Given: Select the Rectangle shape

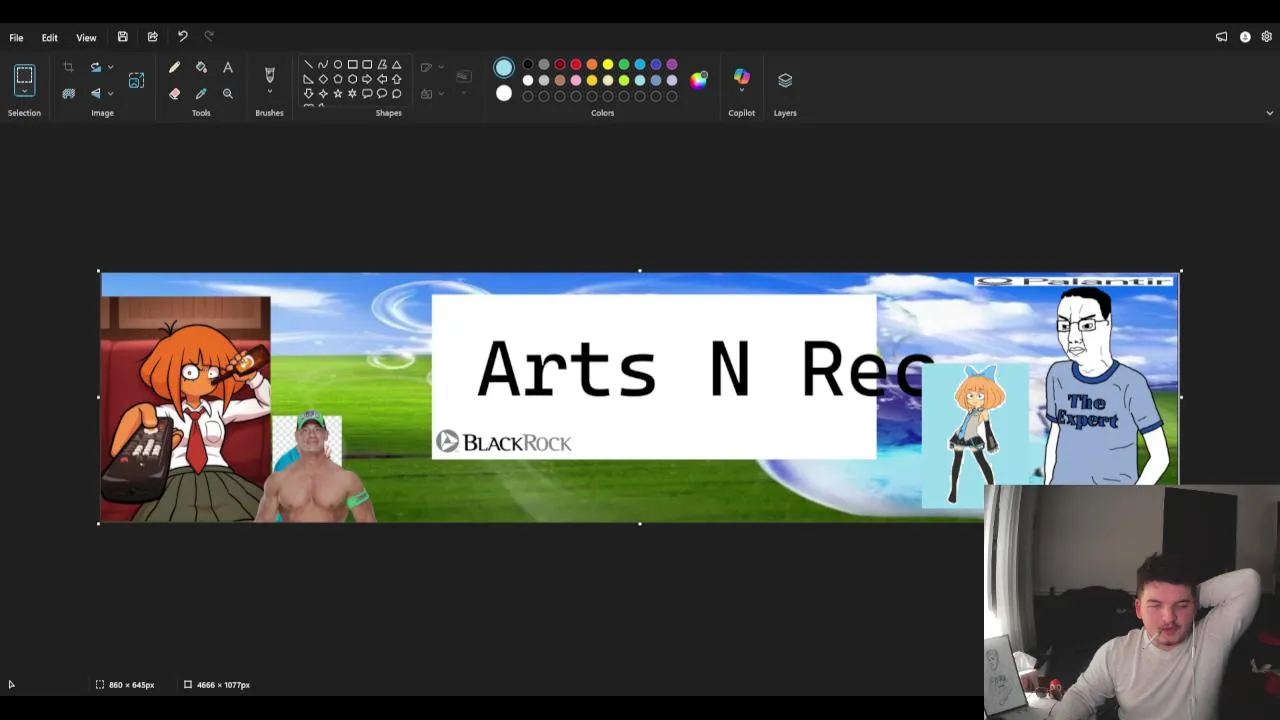Looking at the screenshot, I should tap(352, 65).
